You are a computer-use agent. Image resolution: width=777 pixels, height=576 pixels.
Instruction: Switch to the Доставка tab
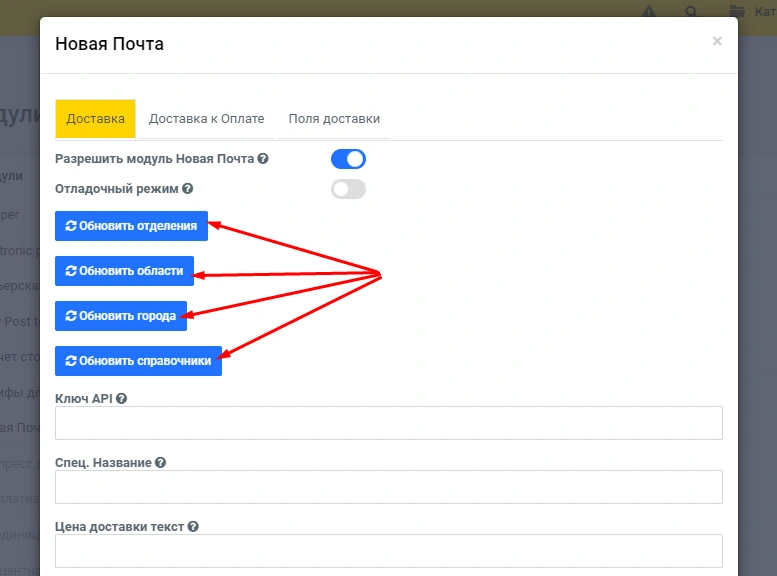pyautogui.click(x=95, y=118)
